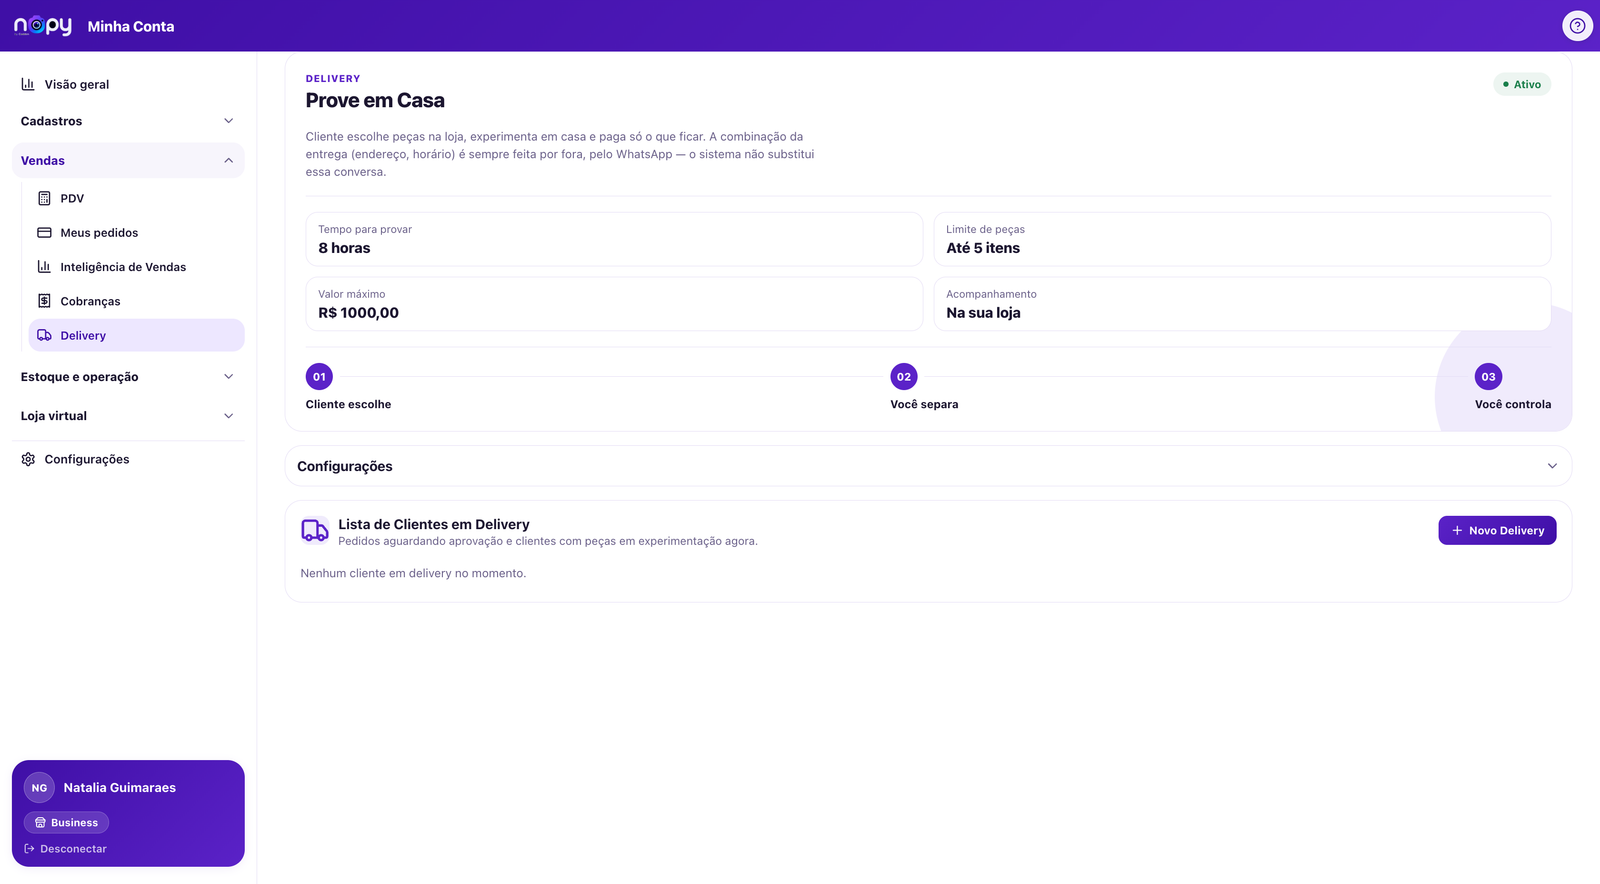Image resolution: width=1600 pixels, height=884 pixels.
Task: Expand the Loja virtual chevron
Action: (228, 416)
